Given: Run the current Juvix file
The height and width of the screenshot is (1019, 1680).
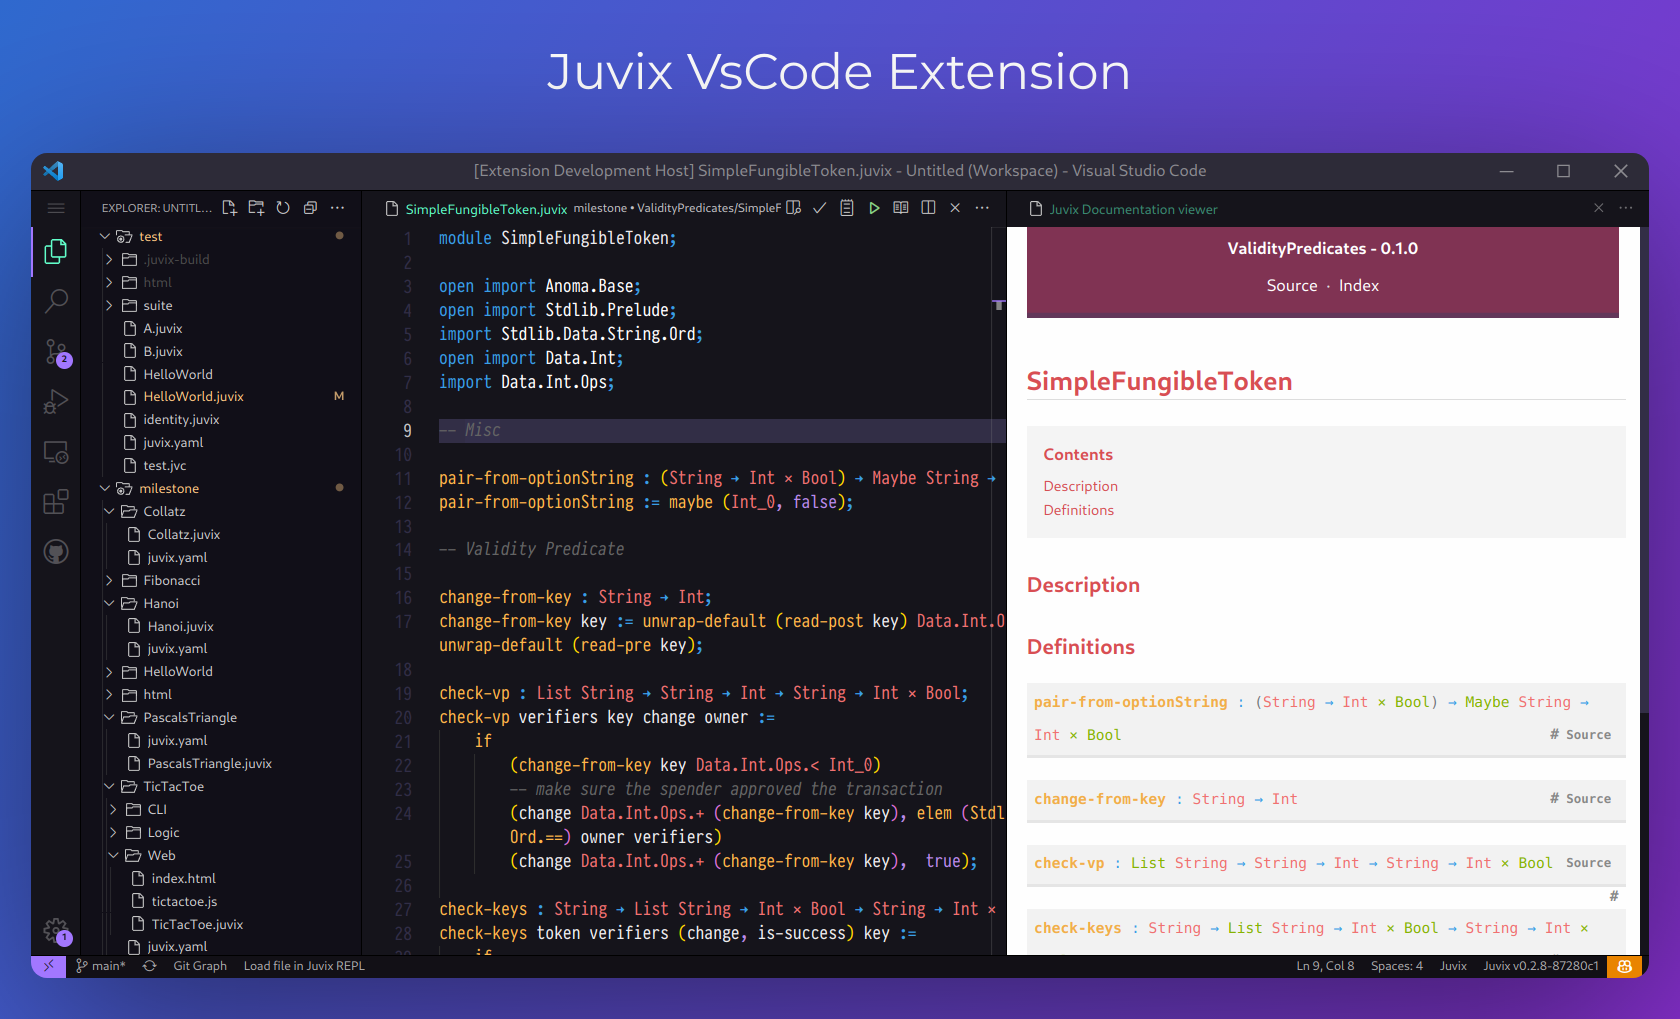Looking at the screenshot, I should [874, 208].
